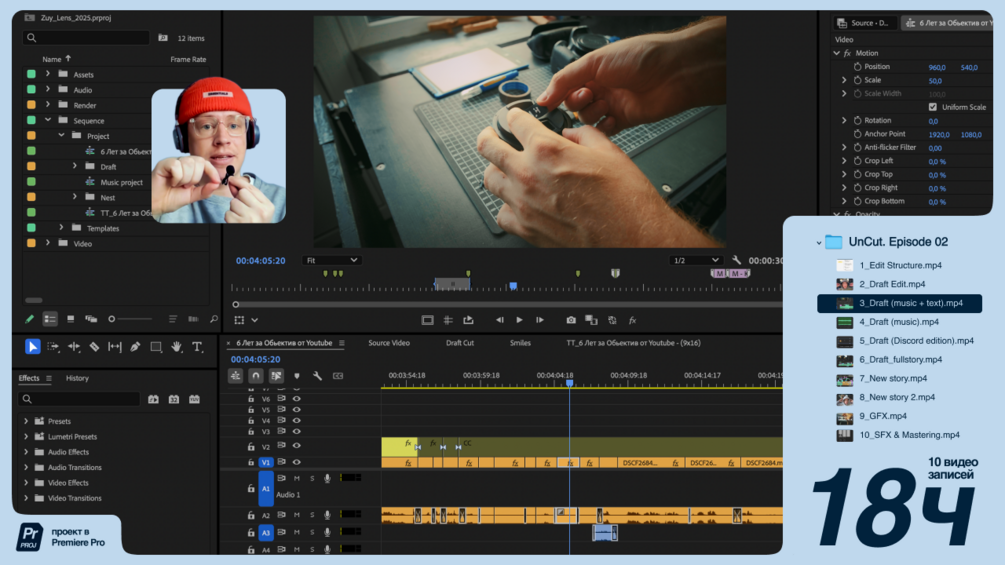
Task: Switch to the History tab
Action: click(77, 378)
